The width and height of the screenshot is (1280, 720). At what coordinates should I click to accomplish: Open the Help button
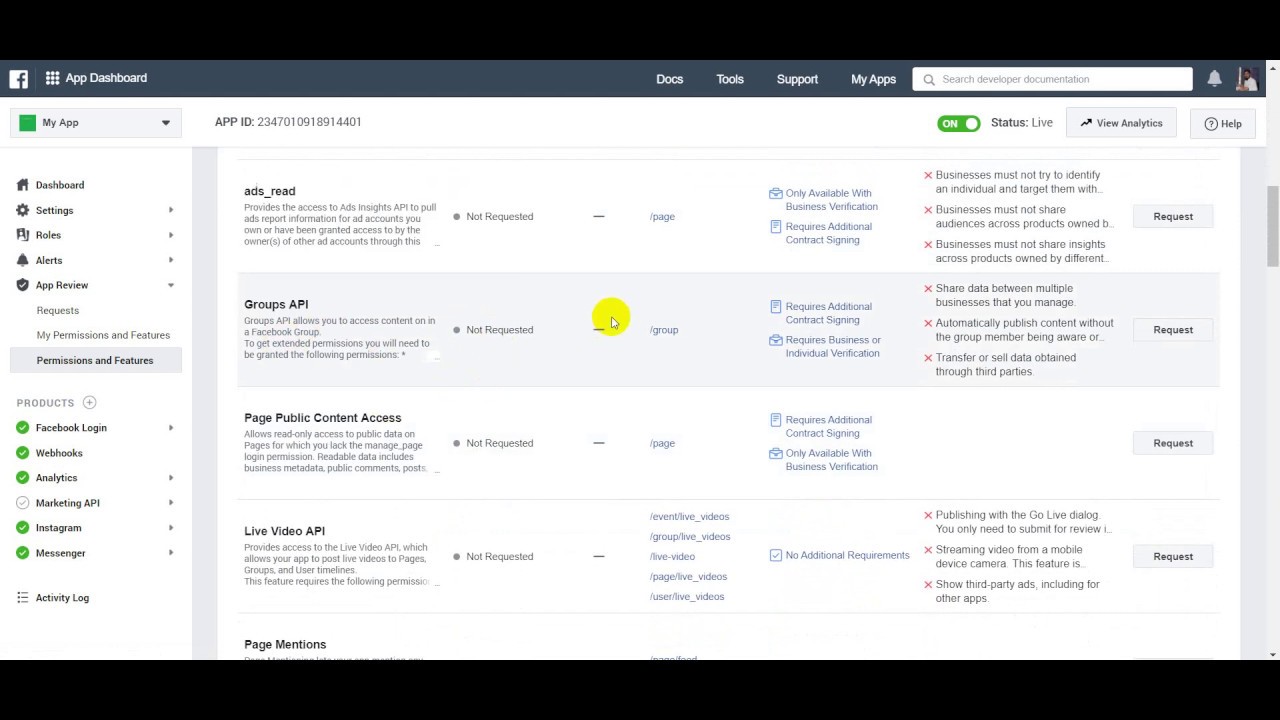(1223, 123)
